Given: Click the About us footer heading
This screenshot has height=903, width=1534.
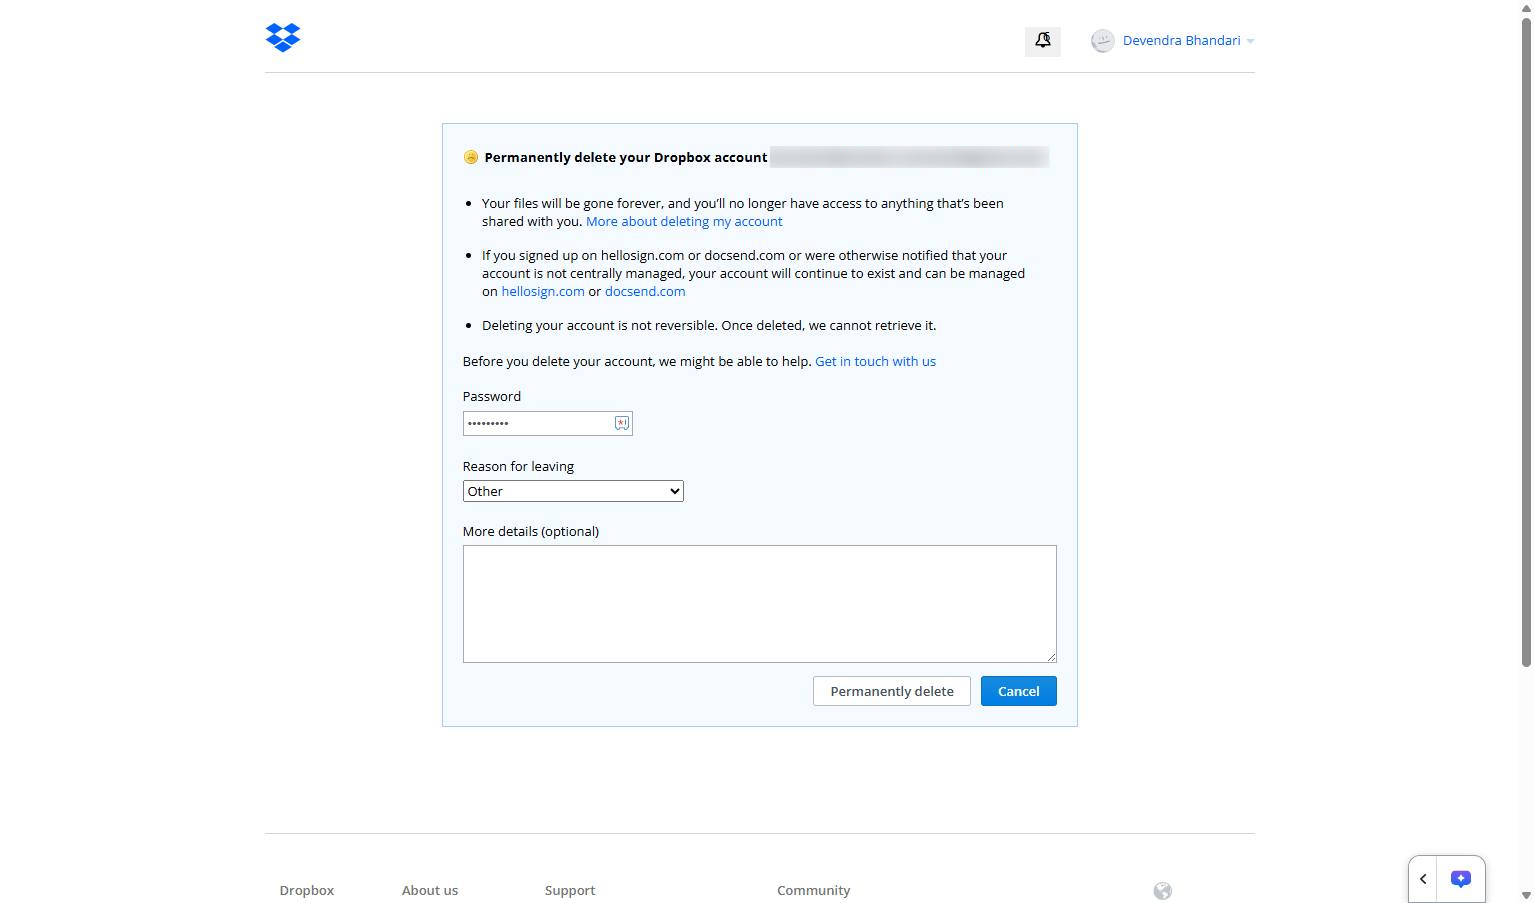Looking at the screenshot, I should 430,890.
